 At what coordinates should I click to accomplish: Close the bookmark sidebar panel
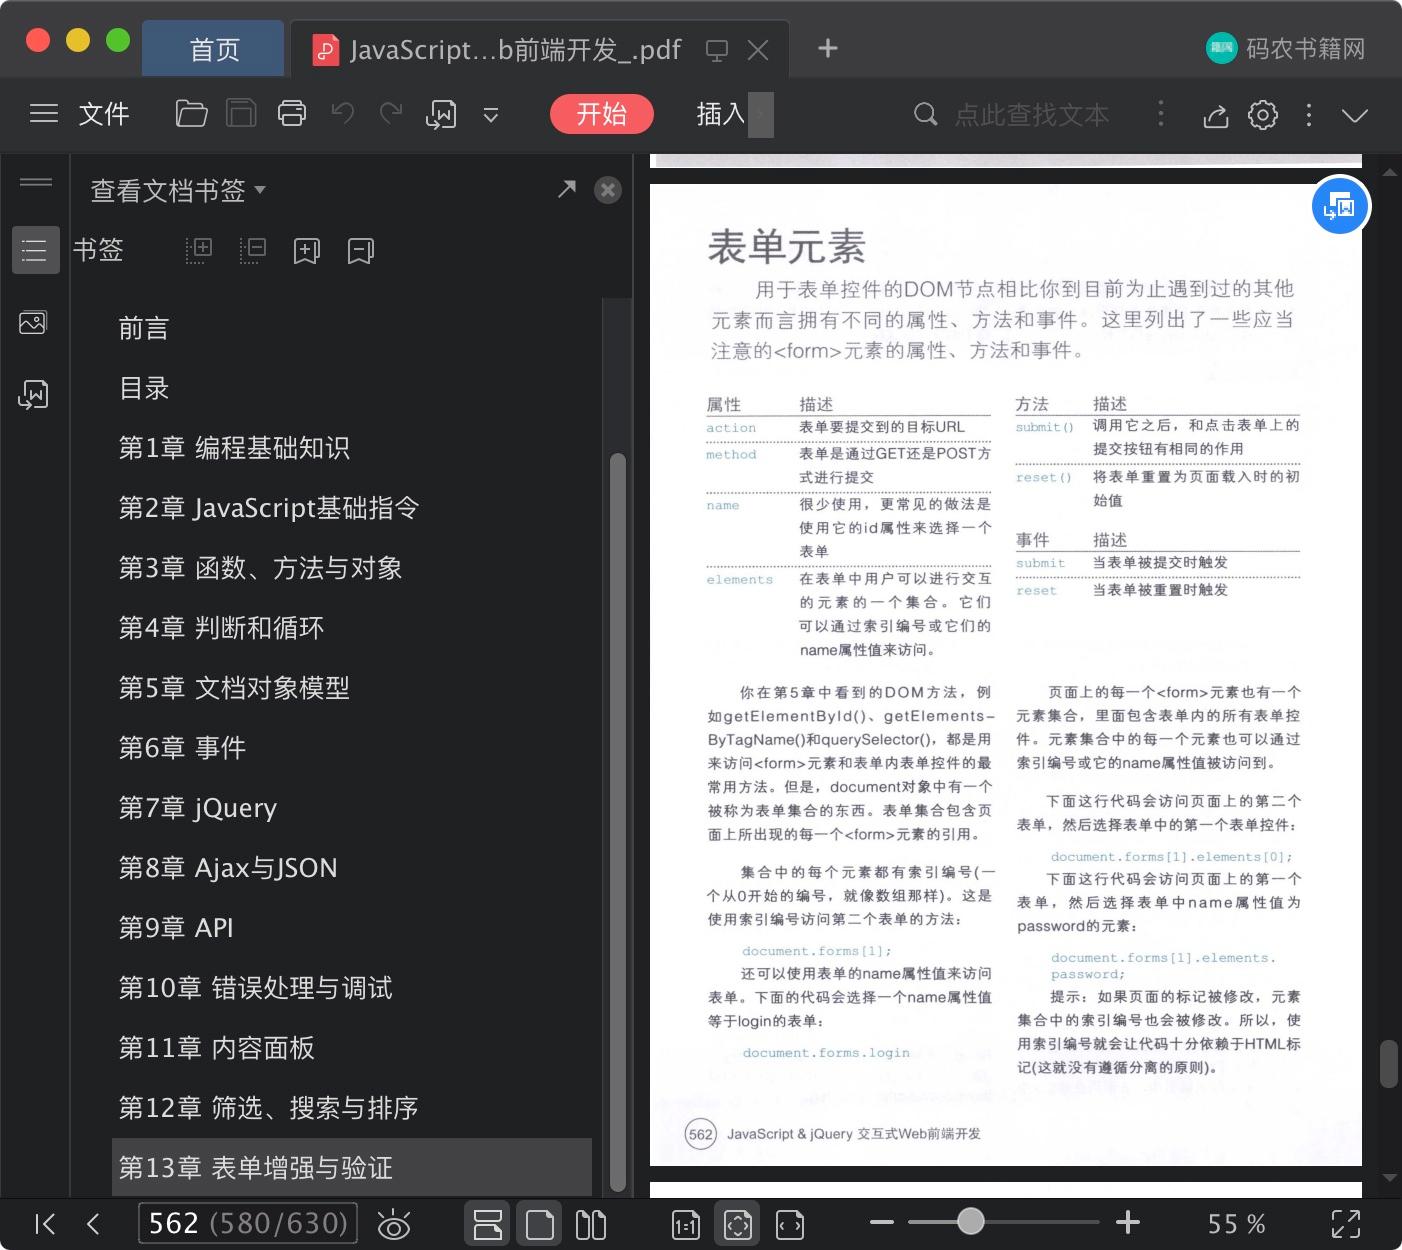[x=608, y=190]
